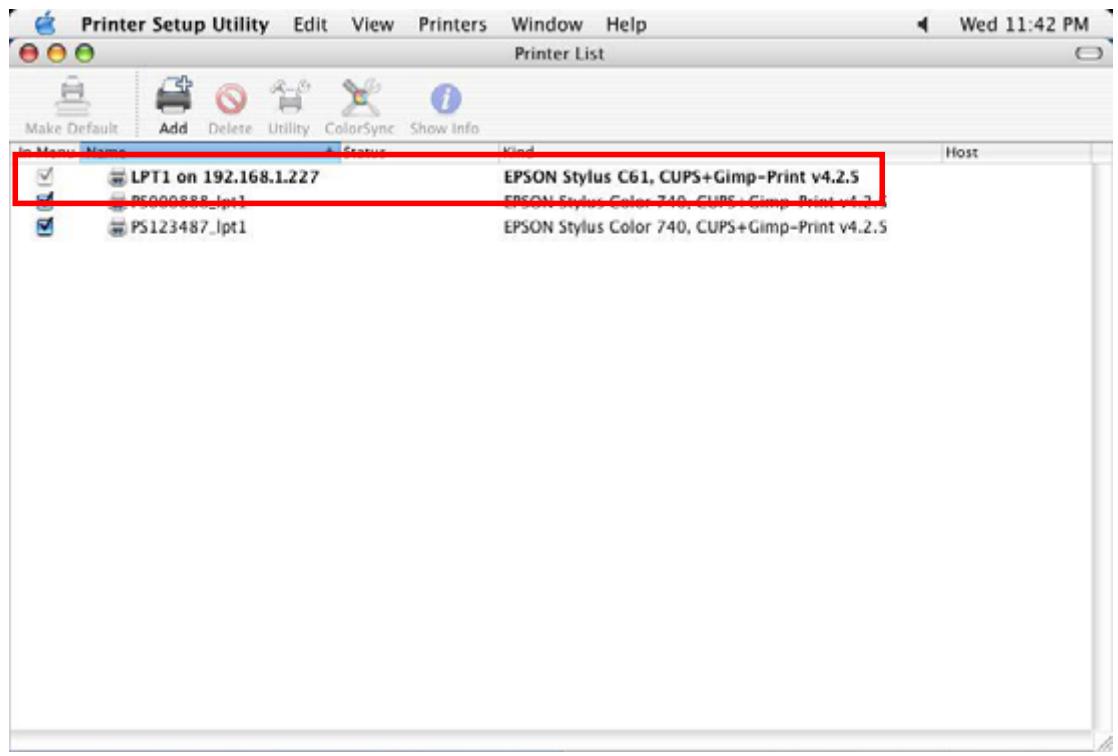The height and width of the screenshot is (756, 1118).
Task: Click the Show Info toolbar icon
Action: [445, 99]
